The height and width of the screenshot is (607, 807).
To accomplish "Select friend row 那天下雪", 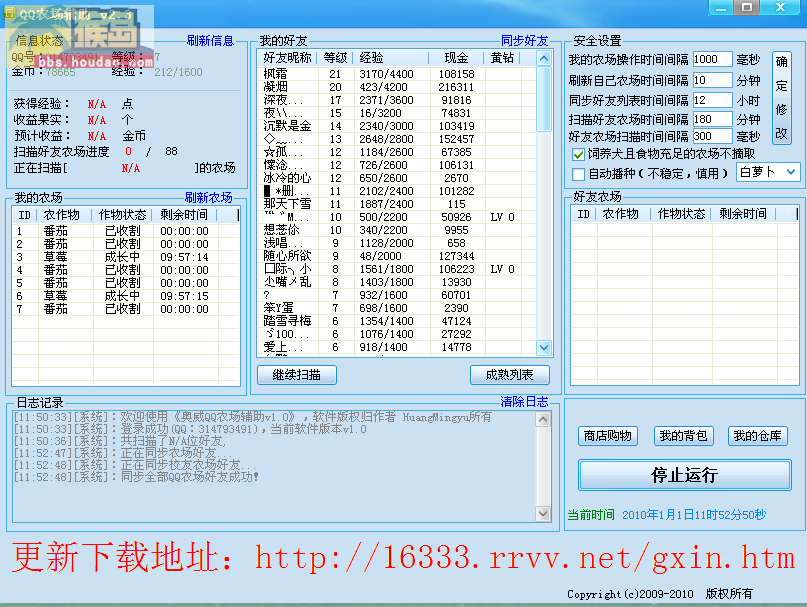I will tap(396, 204).
